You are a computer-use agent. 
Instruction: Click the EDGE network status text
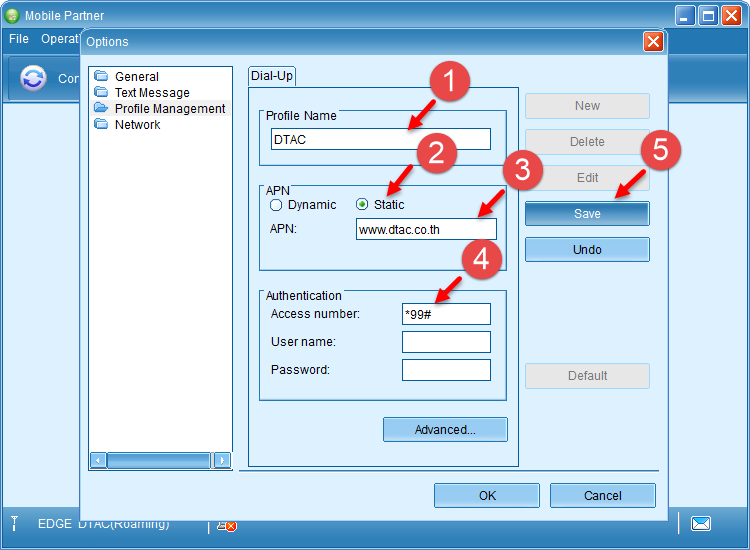click(55, 524)
